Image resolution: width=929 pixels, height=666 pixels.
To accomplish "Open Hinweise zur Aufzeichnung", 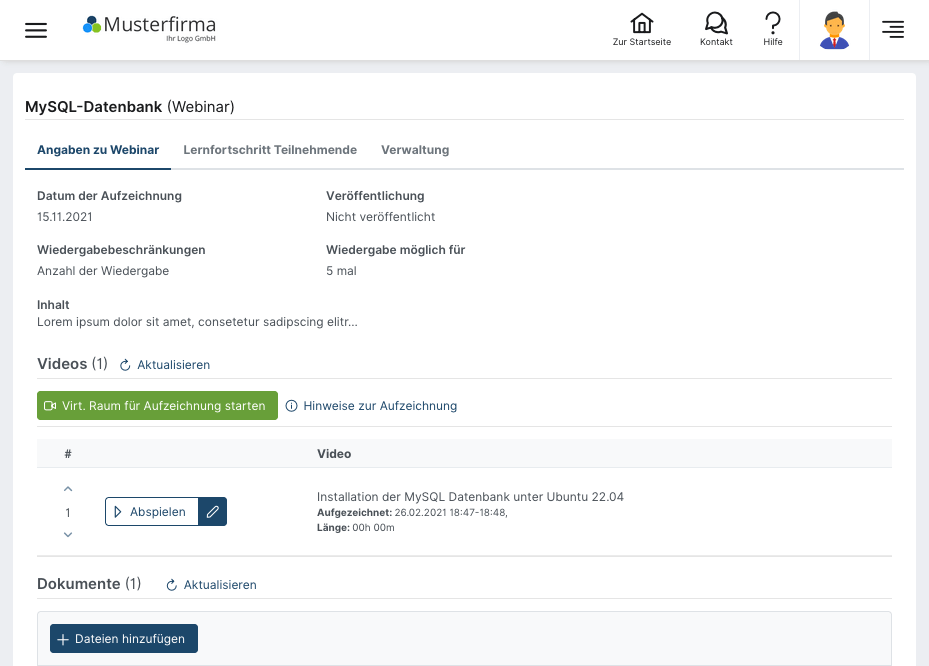I will [371, 406].
